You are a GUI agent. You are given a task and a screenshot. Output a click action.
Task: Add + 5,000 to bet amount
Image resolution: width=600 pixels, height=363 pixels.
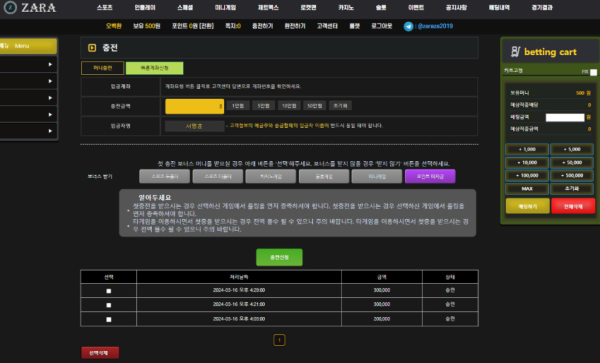[x=572, y=149]
